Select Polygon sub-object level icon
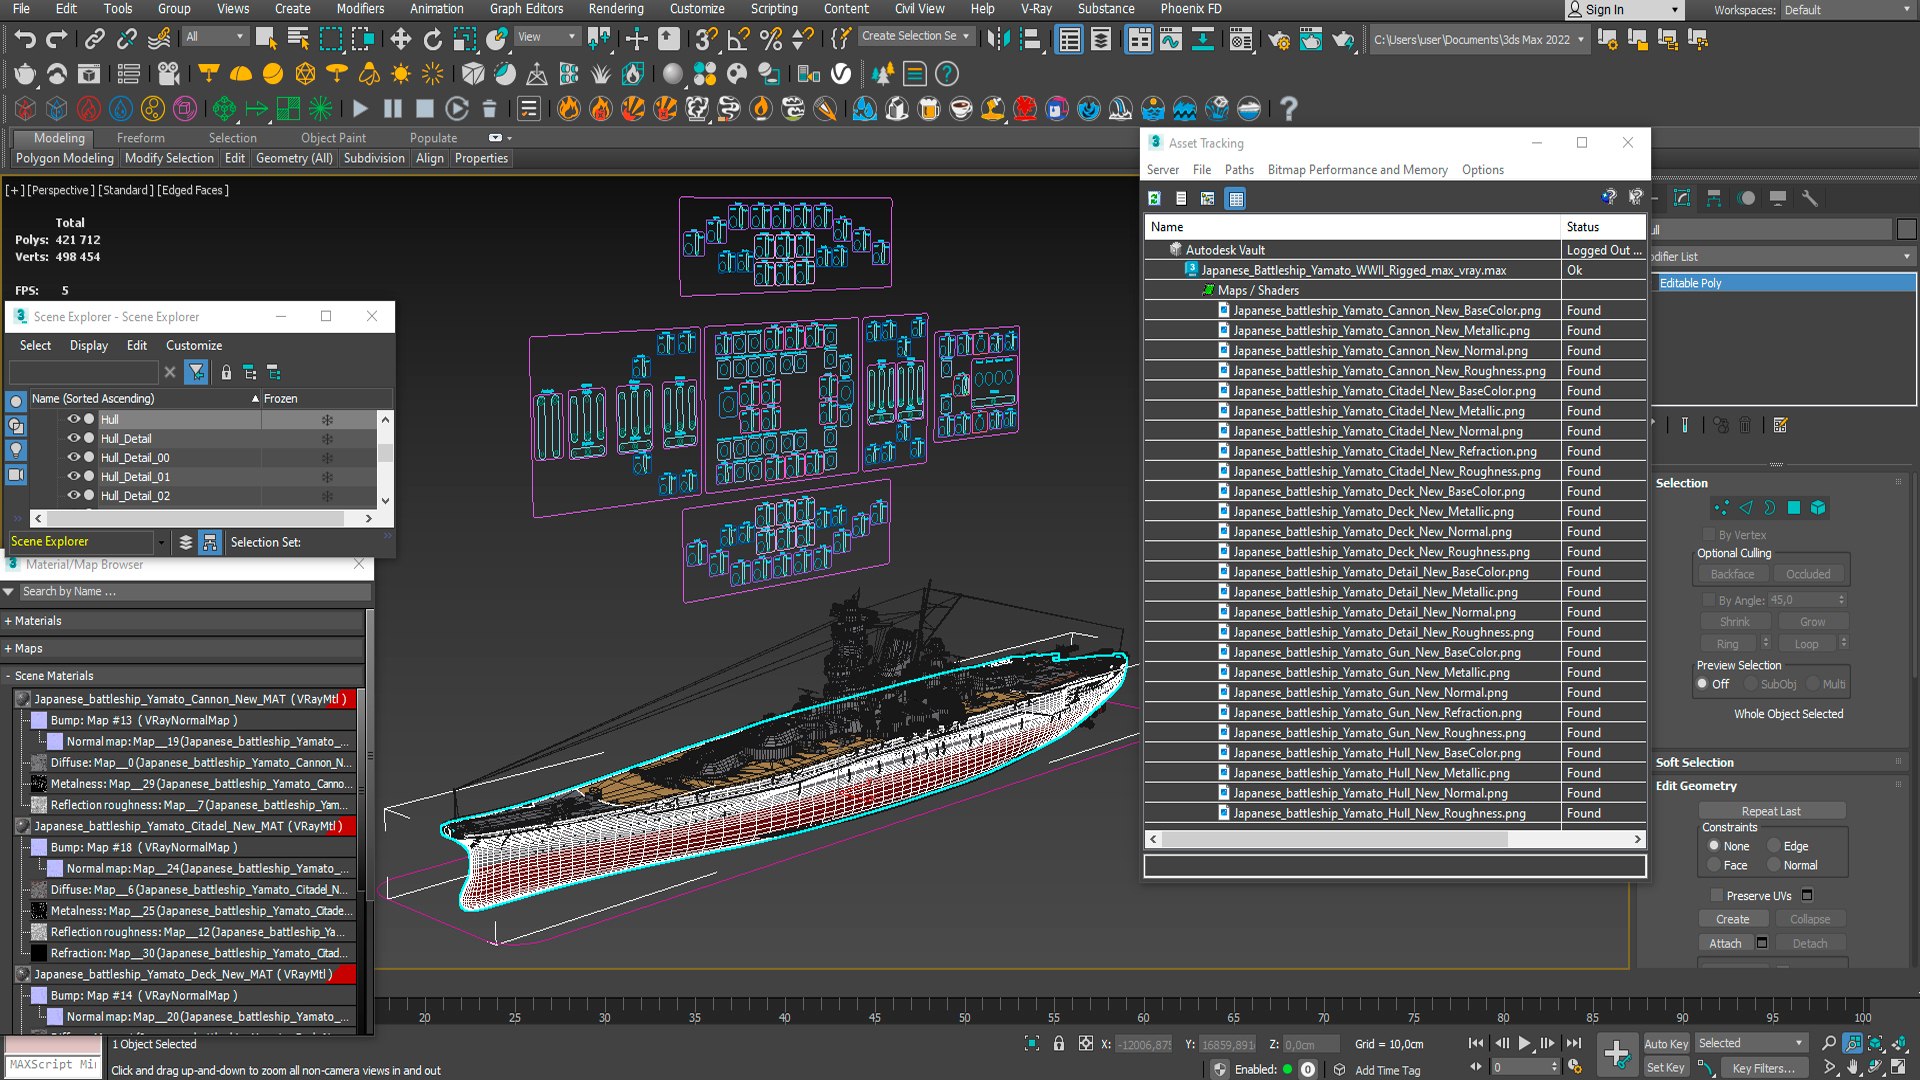 (1794, 507)
